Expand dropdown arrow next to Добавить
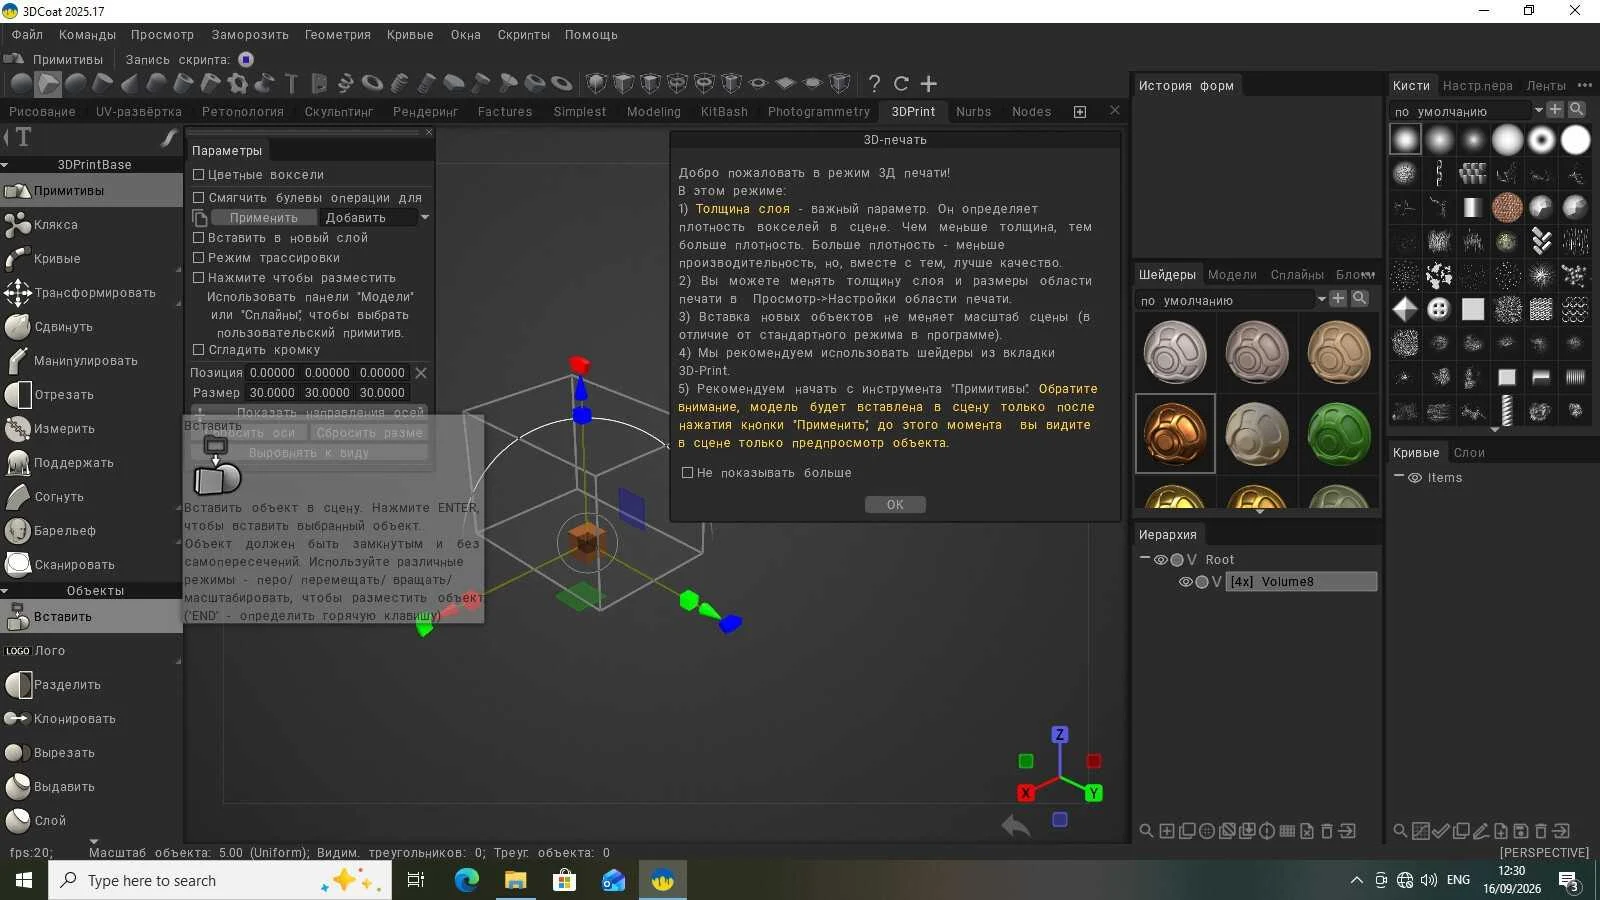This screenshot has width=1600, height=900. point(425,217)
